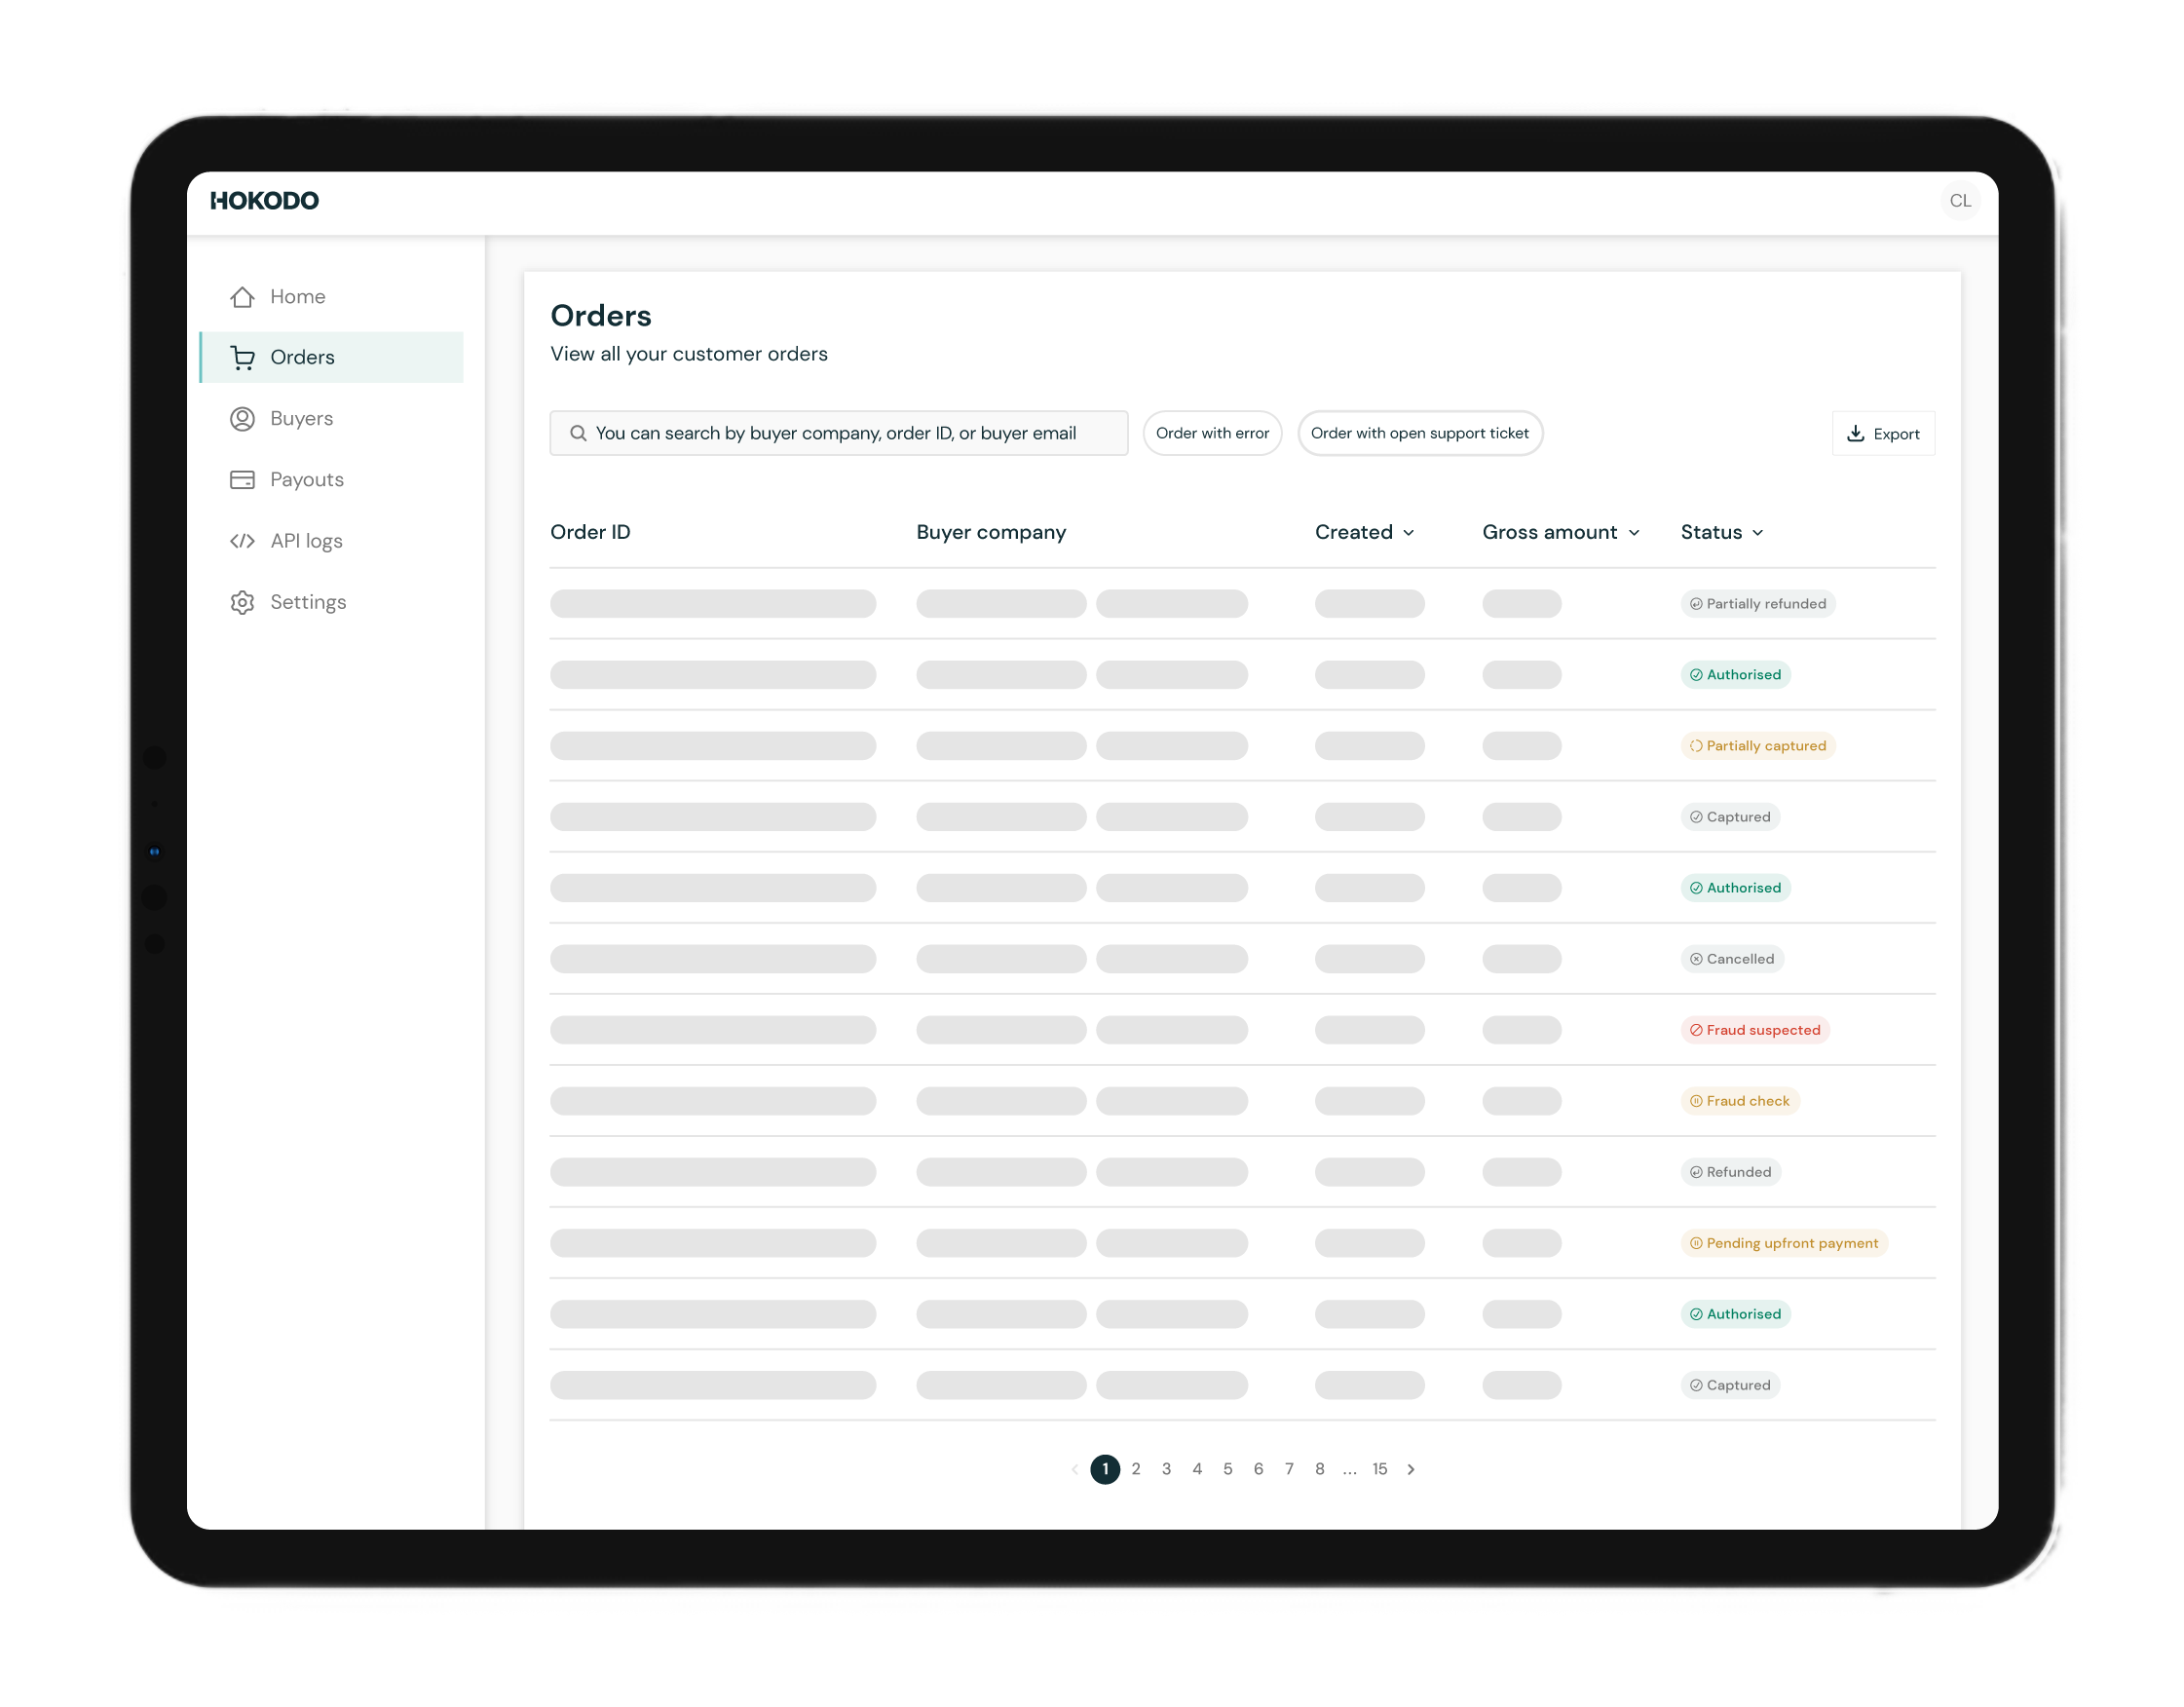Viewport: 2184px width, 1707px height.
Task: Go to page 5
Action: [x=1228, y=1469]
